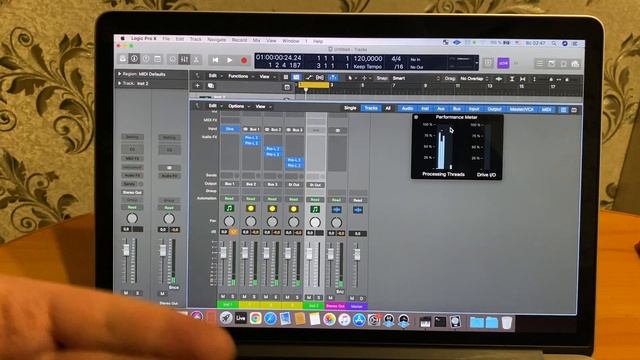Screen dimensions: 640x360
Task: Click Go to Beginning transport button
Action: pos(215,60)
